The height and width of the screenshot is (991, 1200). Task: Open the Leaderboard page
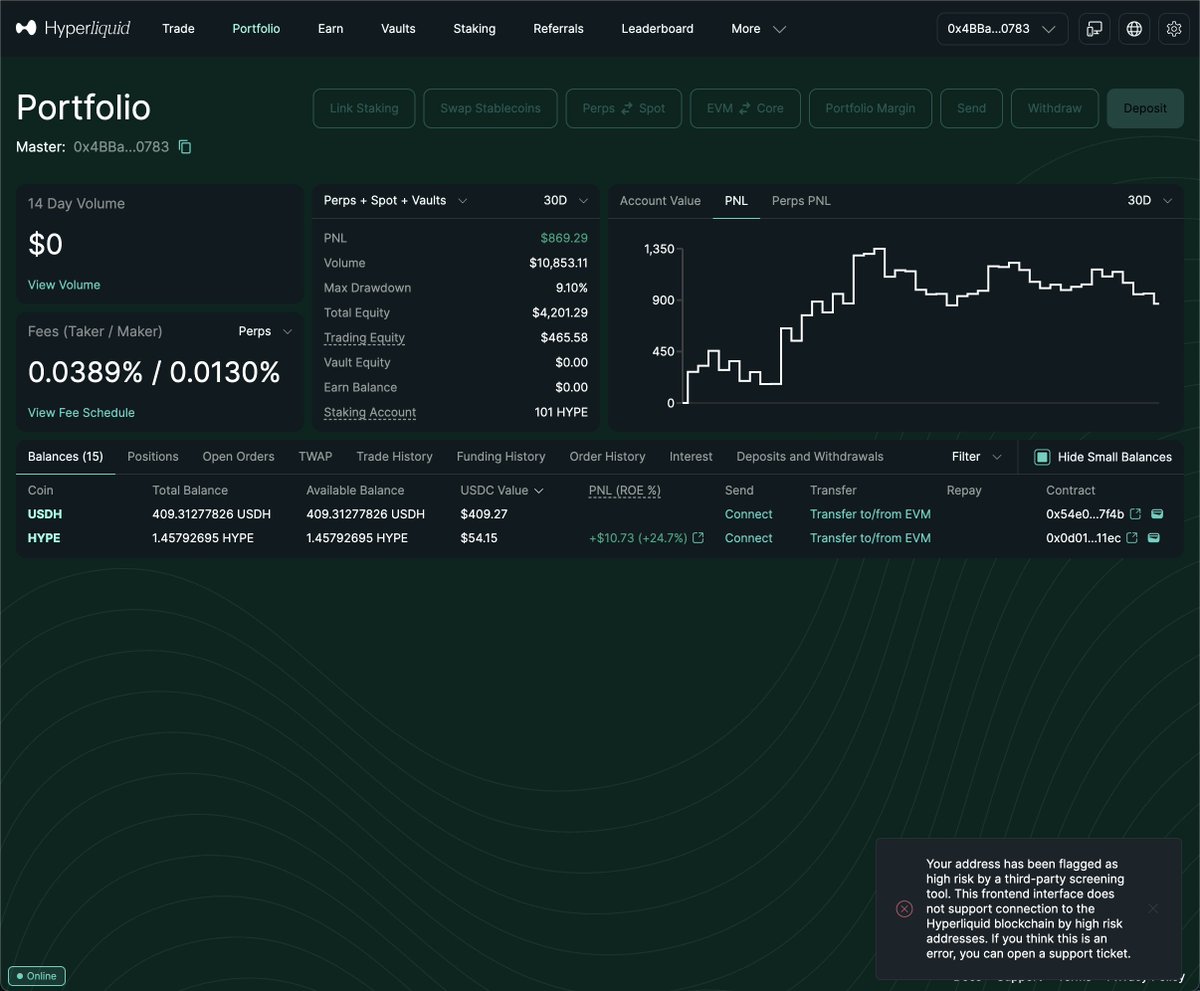click(x=657, y=29)
